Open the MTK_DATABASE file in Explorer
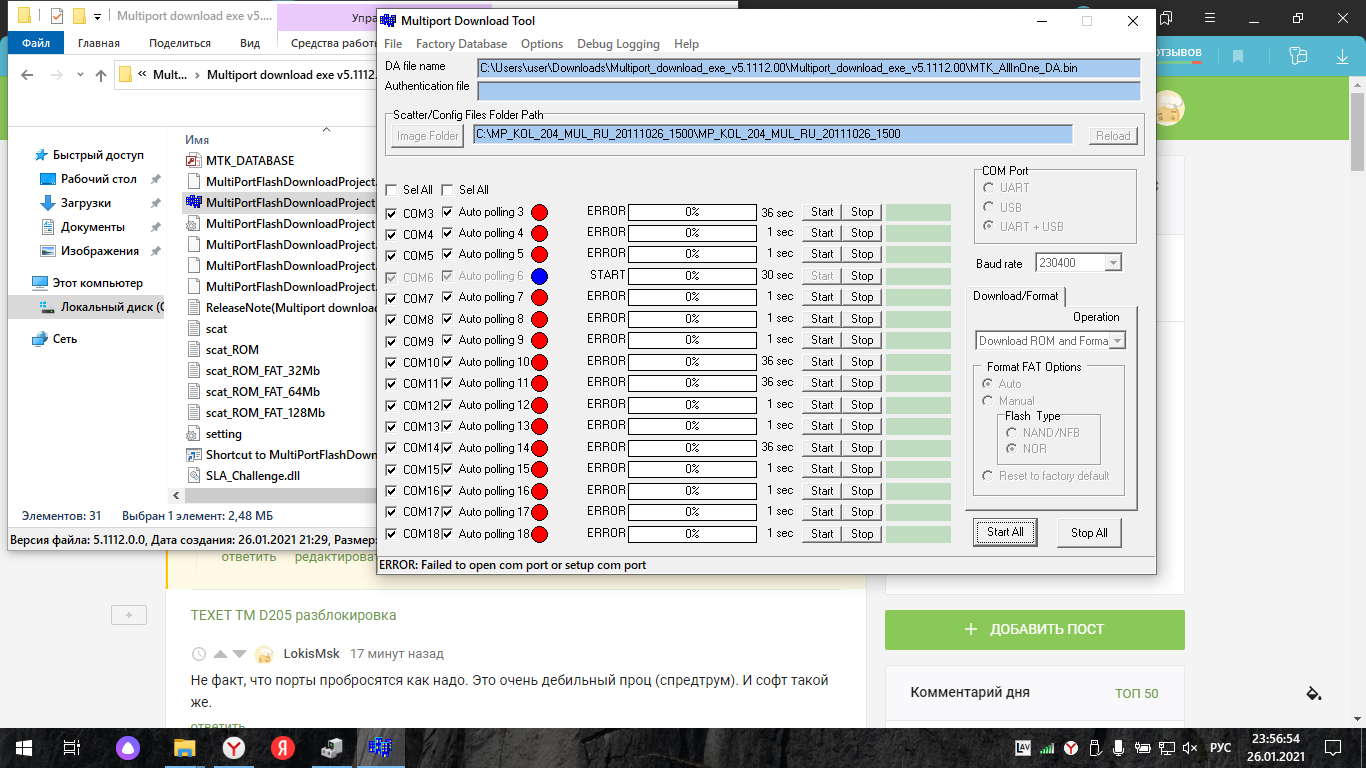 [250, 160]
